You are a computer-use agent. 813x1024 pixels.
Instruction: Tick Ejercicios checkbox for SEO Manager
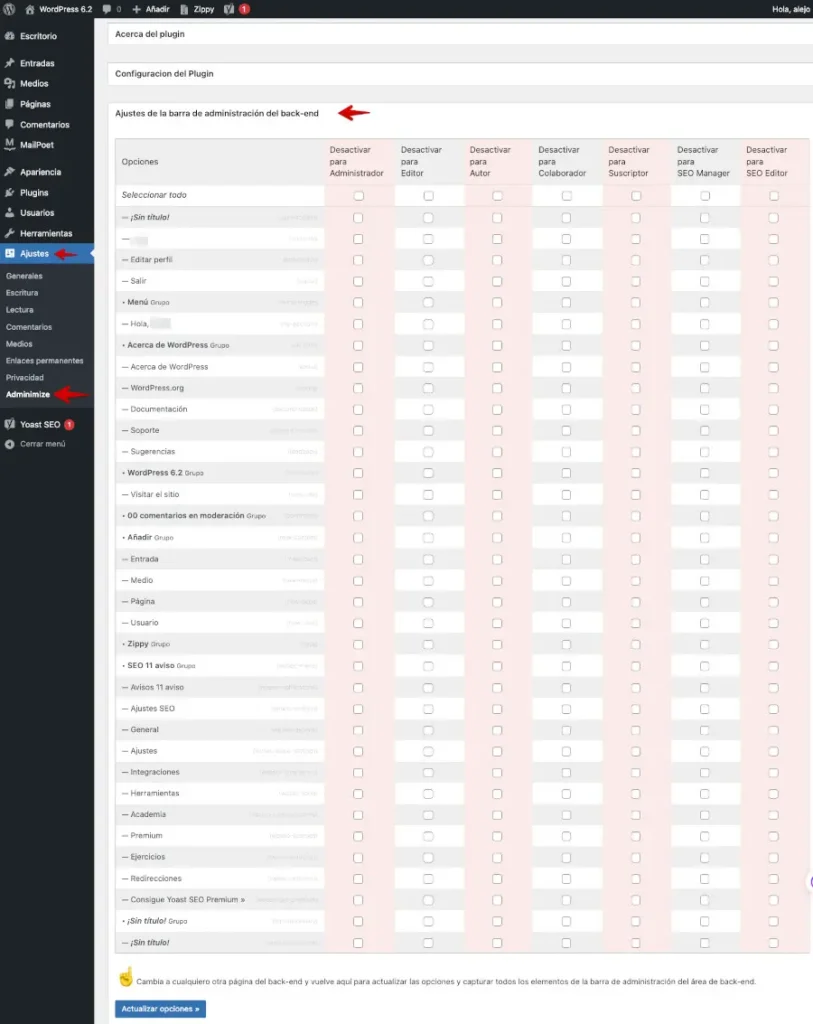pyautogui.click(x=705, y=857)
